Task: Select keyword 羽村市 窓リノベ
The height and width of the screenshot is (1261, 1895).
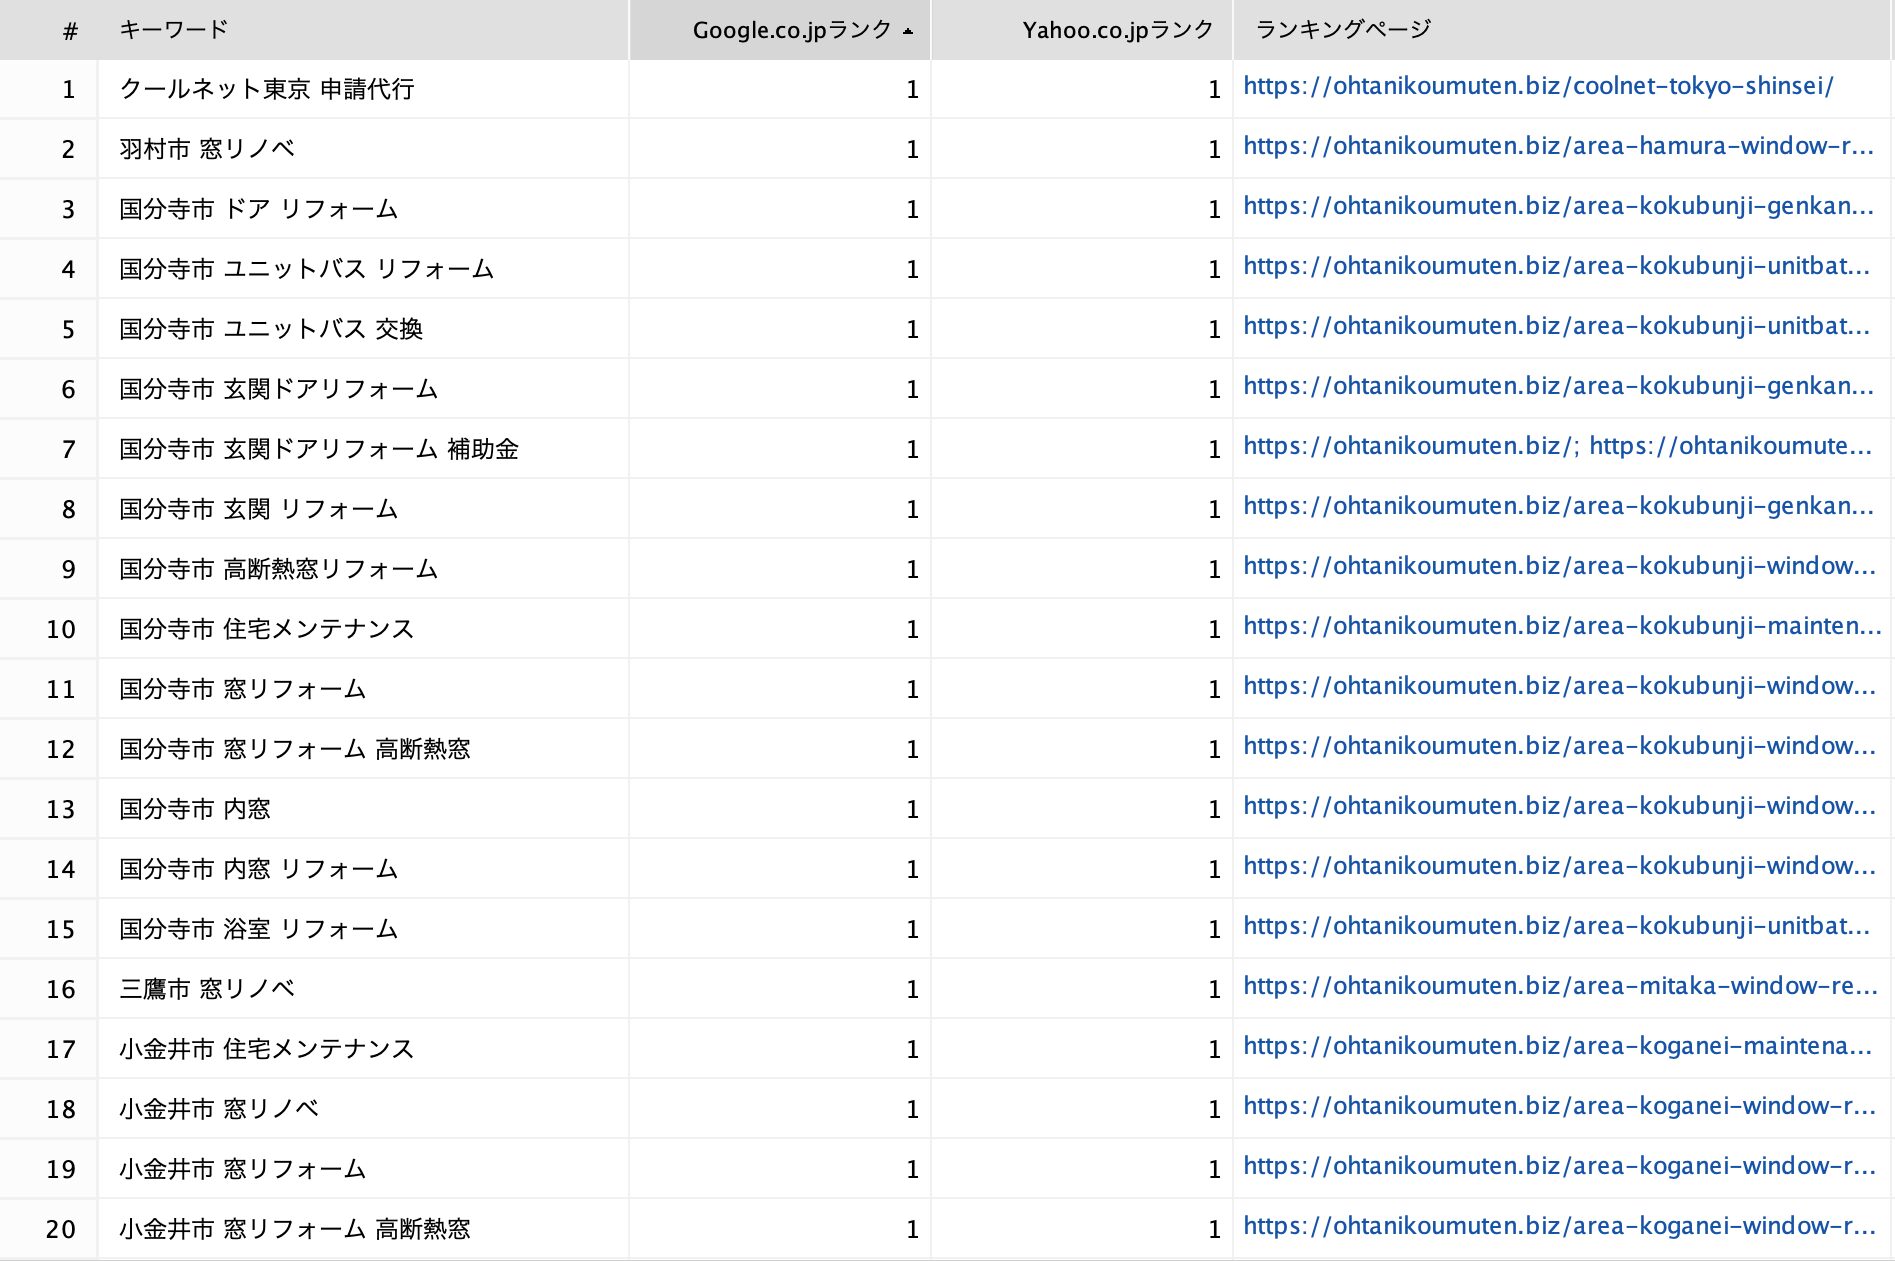Action: click(x=206, y=149)
